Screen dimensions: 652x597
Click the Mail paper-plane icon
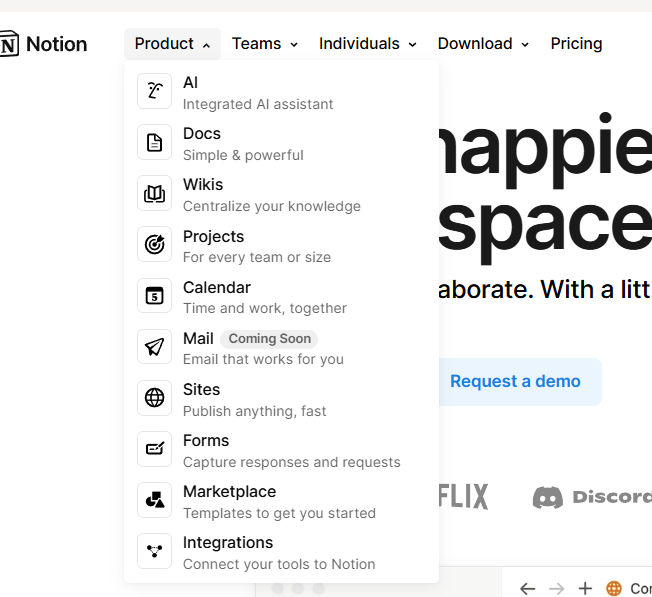(x=154, y=347)
